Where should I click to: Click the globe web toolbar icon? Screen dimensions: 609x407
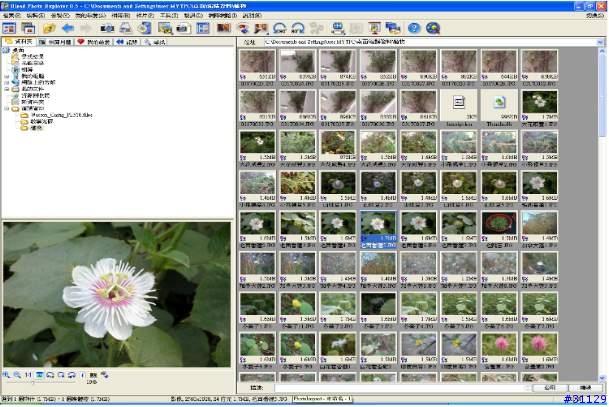click(x=433, y=28)
